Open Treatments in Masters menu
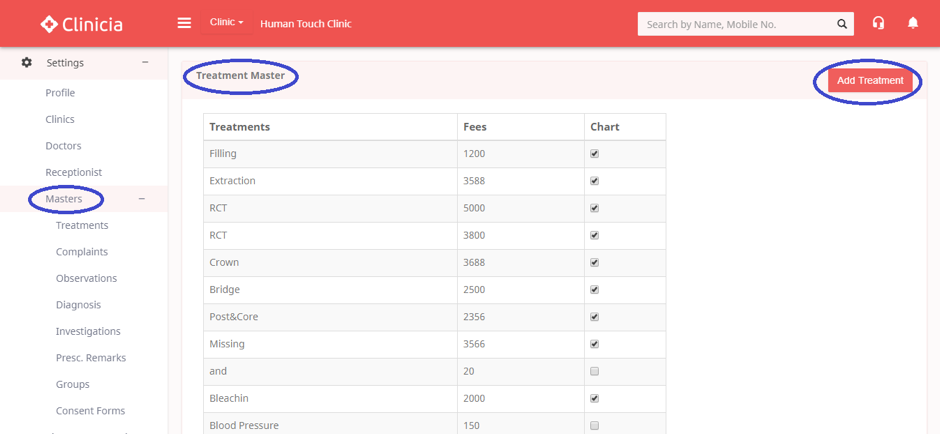Image resolution: width=940 pixels, height=434 pixels. 82,226
